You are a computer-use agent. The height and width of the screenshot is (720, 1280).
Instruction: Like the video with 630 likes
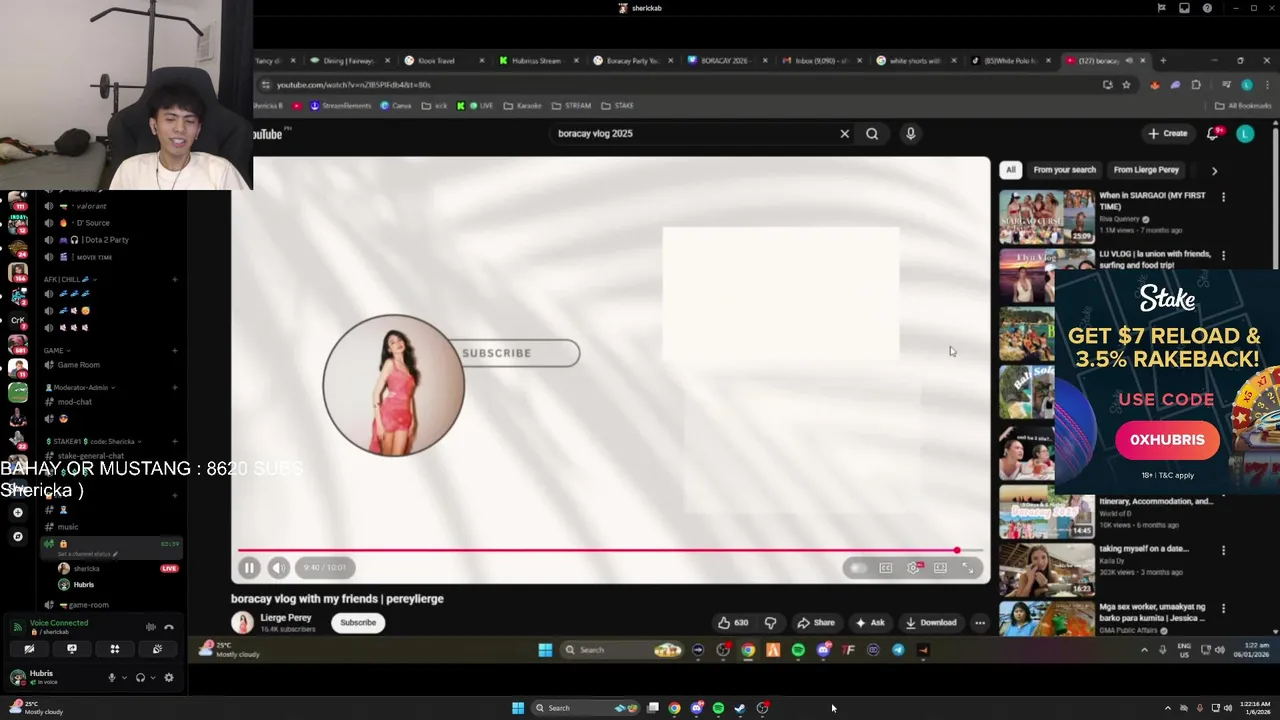(732, 622)
